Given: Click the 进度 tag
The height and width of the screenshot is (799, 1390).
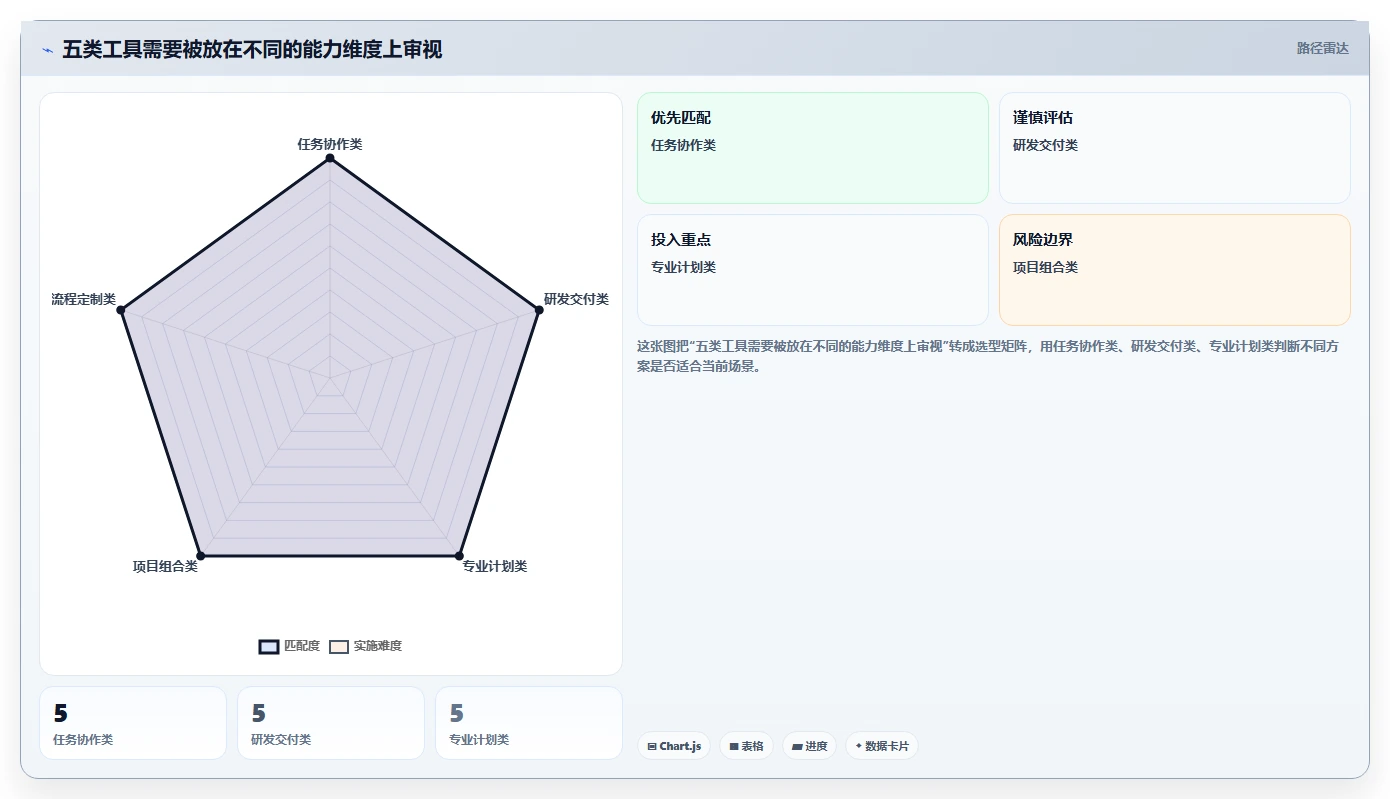Looking at the screenshot, I should click(809, 746).
